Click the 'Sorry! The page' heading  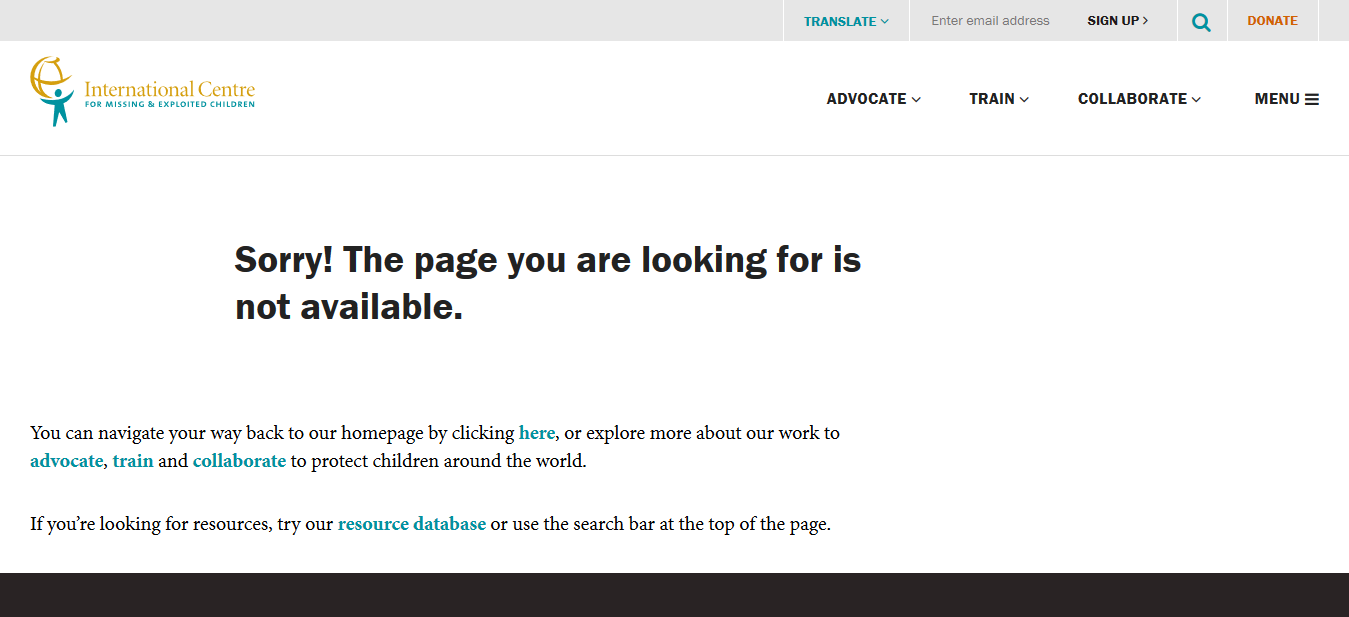click(548, 283)
